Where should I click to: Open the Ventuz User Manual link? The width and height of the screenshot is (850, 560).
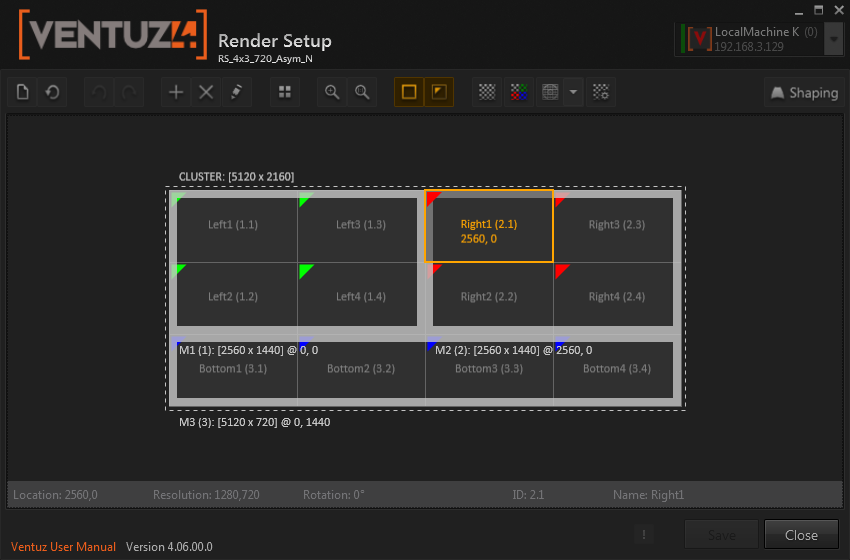pyautogui.click(x=63, y=547)
